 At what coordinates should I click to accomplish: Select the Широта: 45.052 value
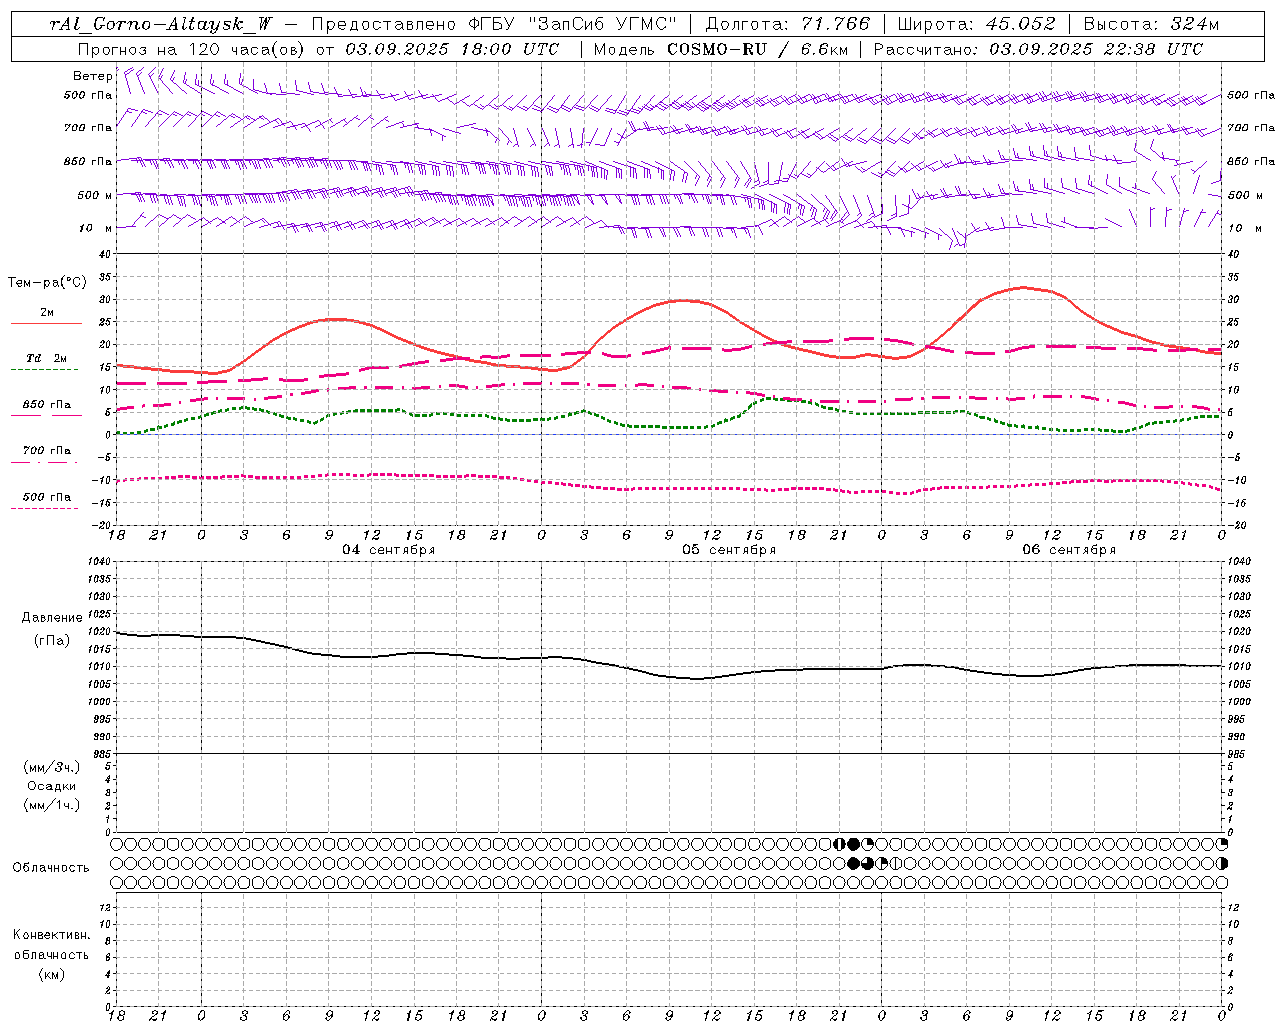click(976, 25)
